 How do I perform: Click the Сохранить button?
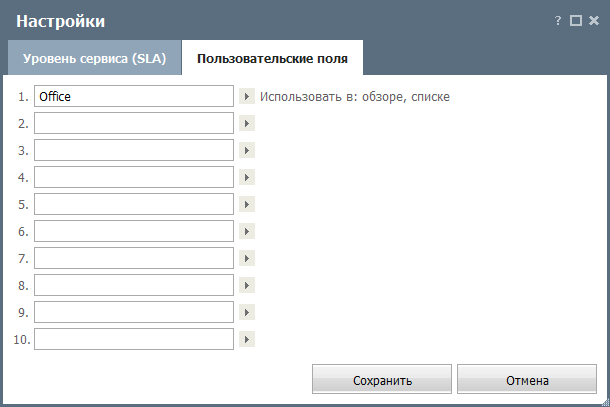coord(382,379)
